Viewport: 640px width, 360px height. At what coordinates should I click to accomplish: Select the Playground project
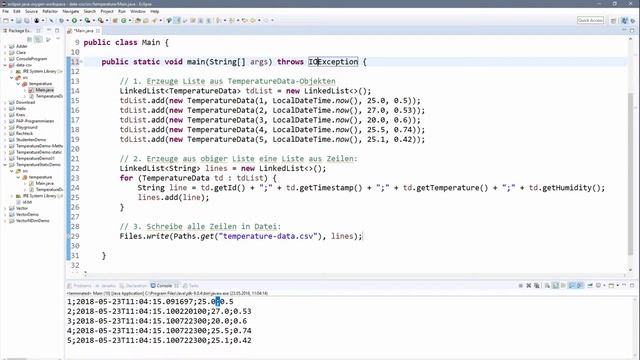[27, 127]
